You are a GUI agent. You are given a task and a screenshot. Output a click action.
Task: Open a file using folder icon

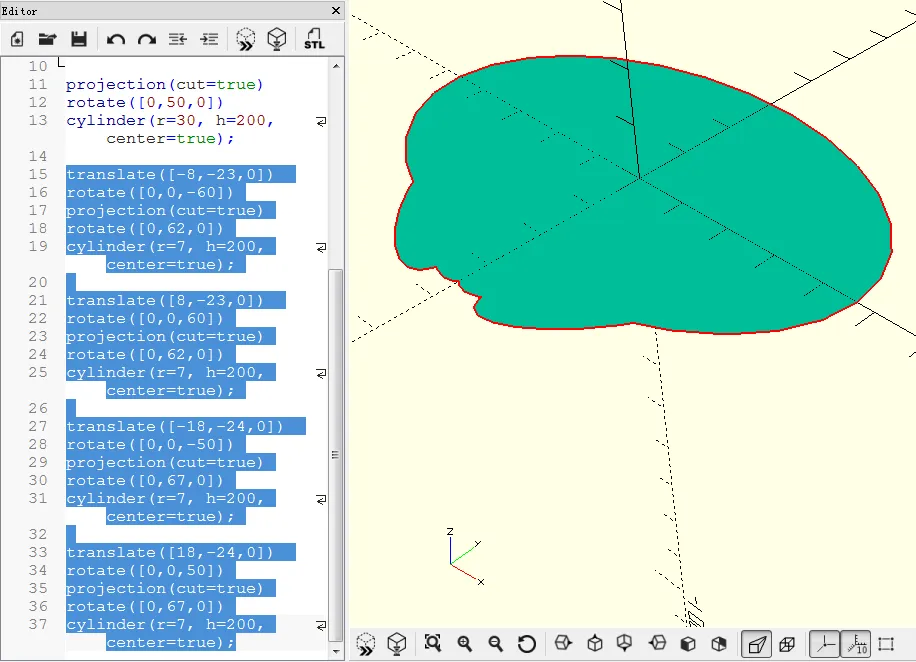[x=47, y=39]
